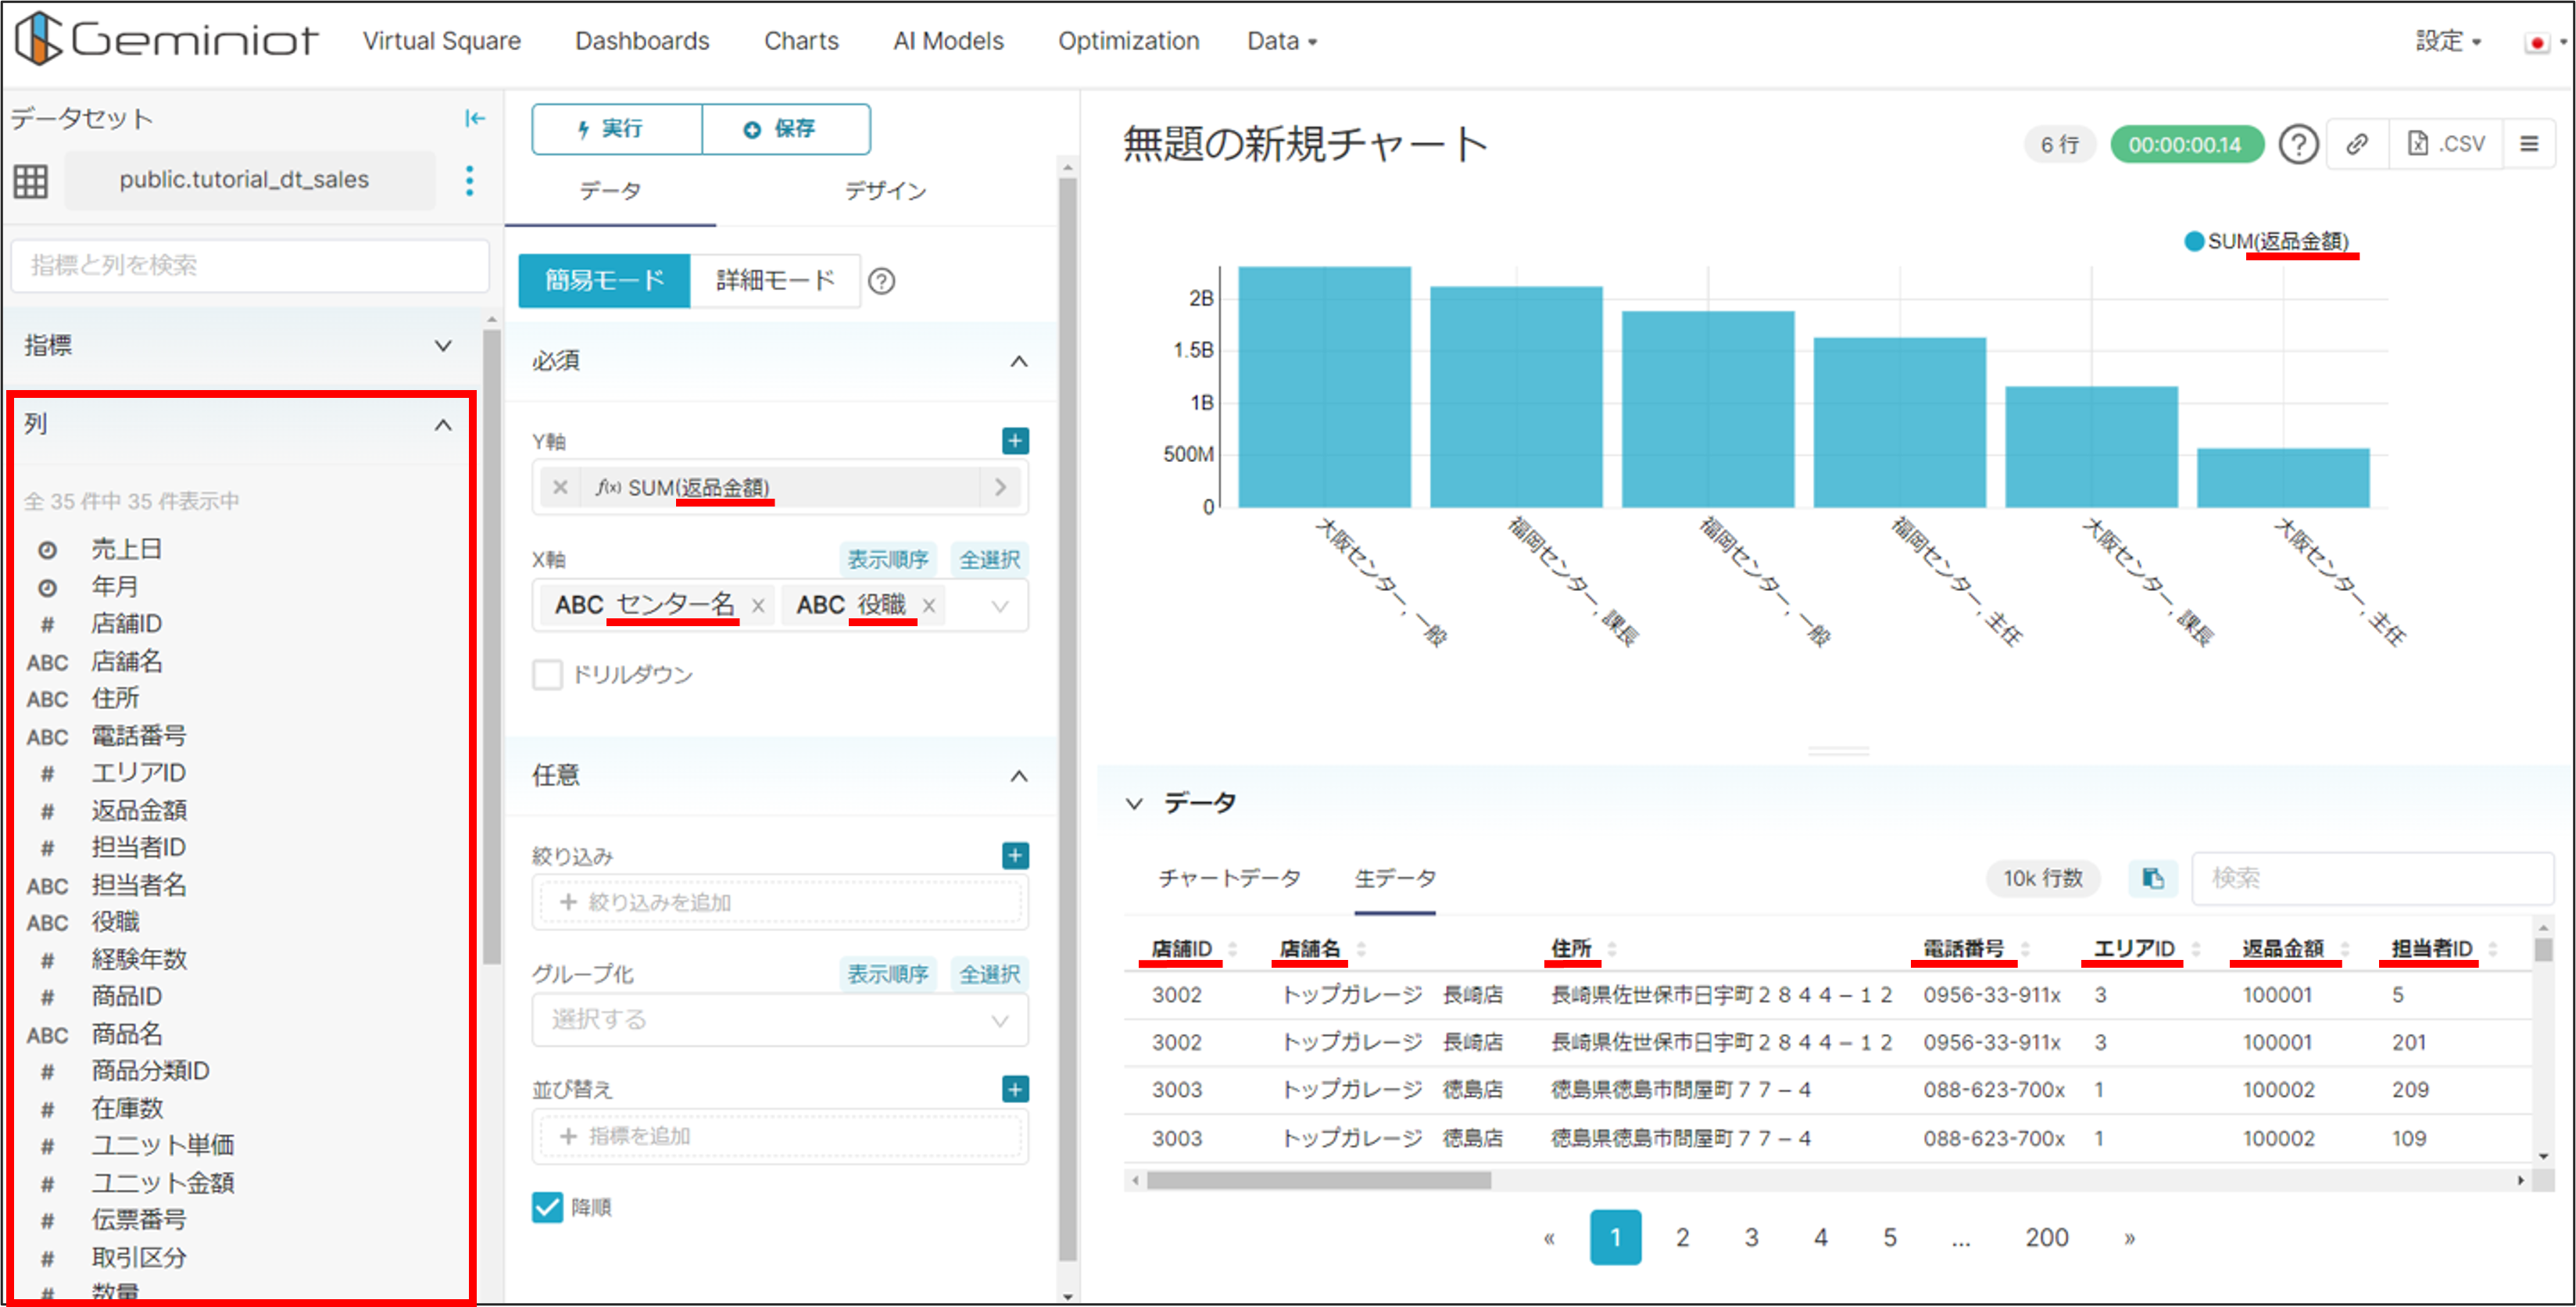Sort by 電話番号 column arrows
2576x1307 pixels.
pos(2025,949)
